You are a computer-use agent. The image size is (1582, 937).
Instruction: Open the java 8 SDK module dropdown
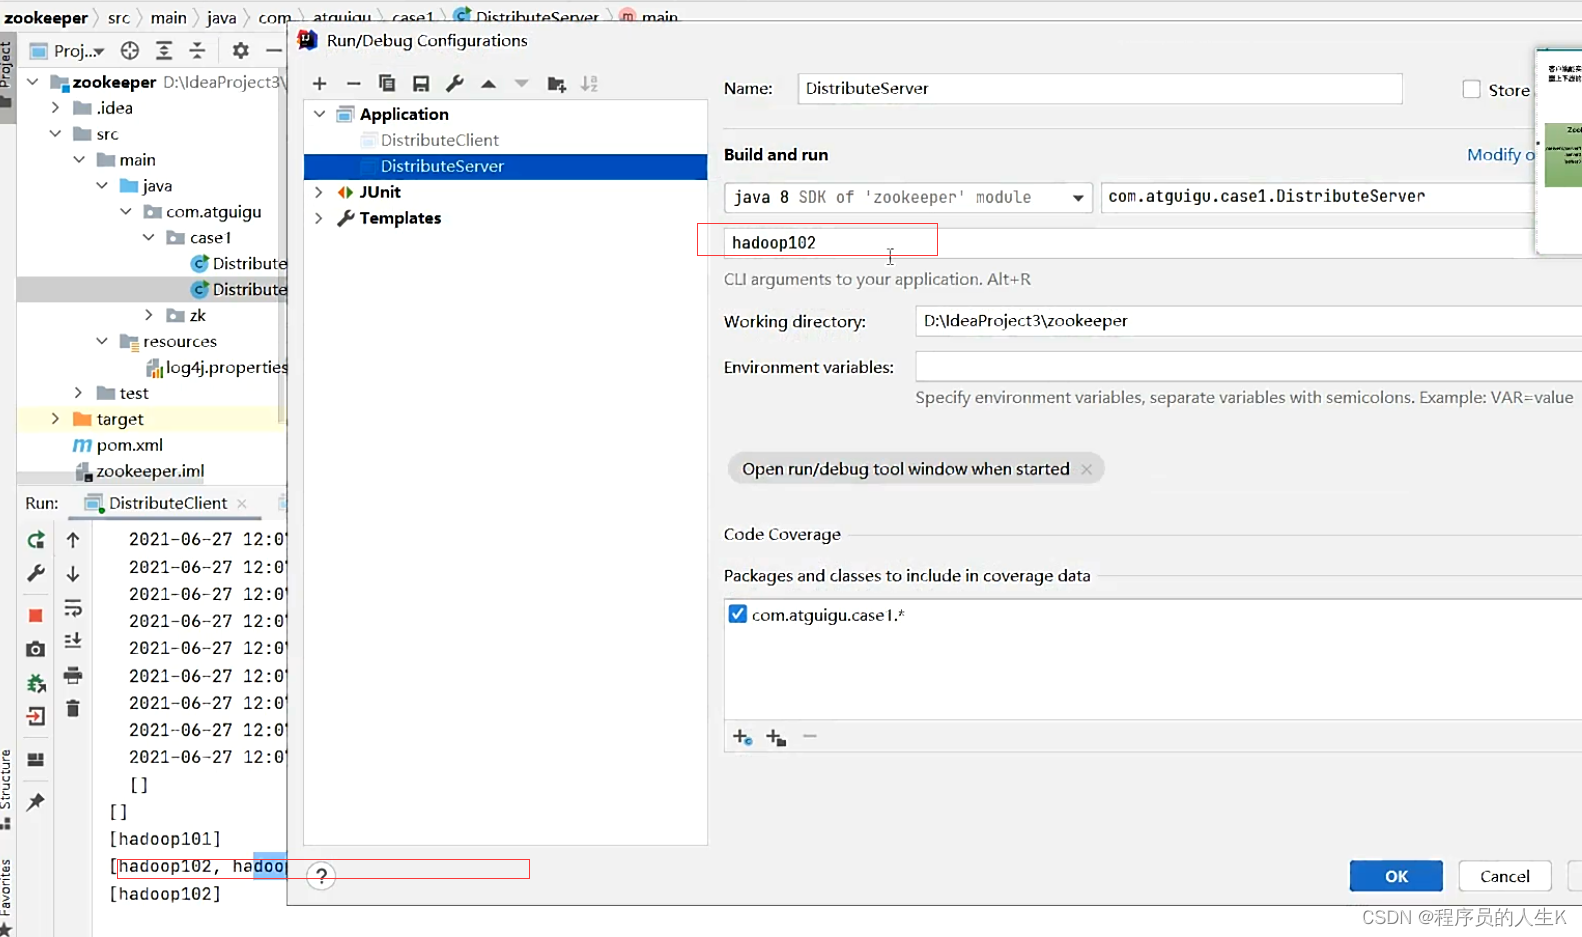(1077, 198)
